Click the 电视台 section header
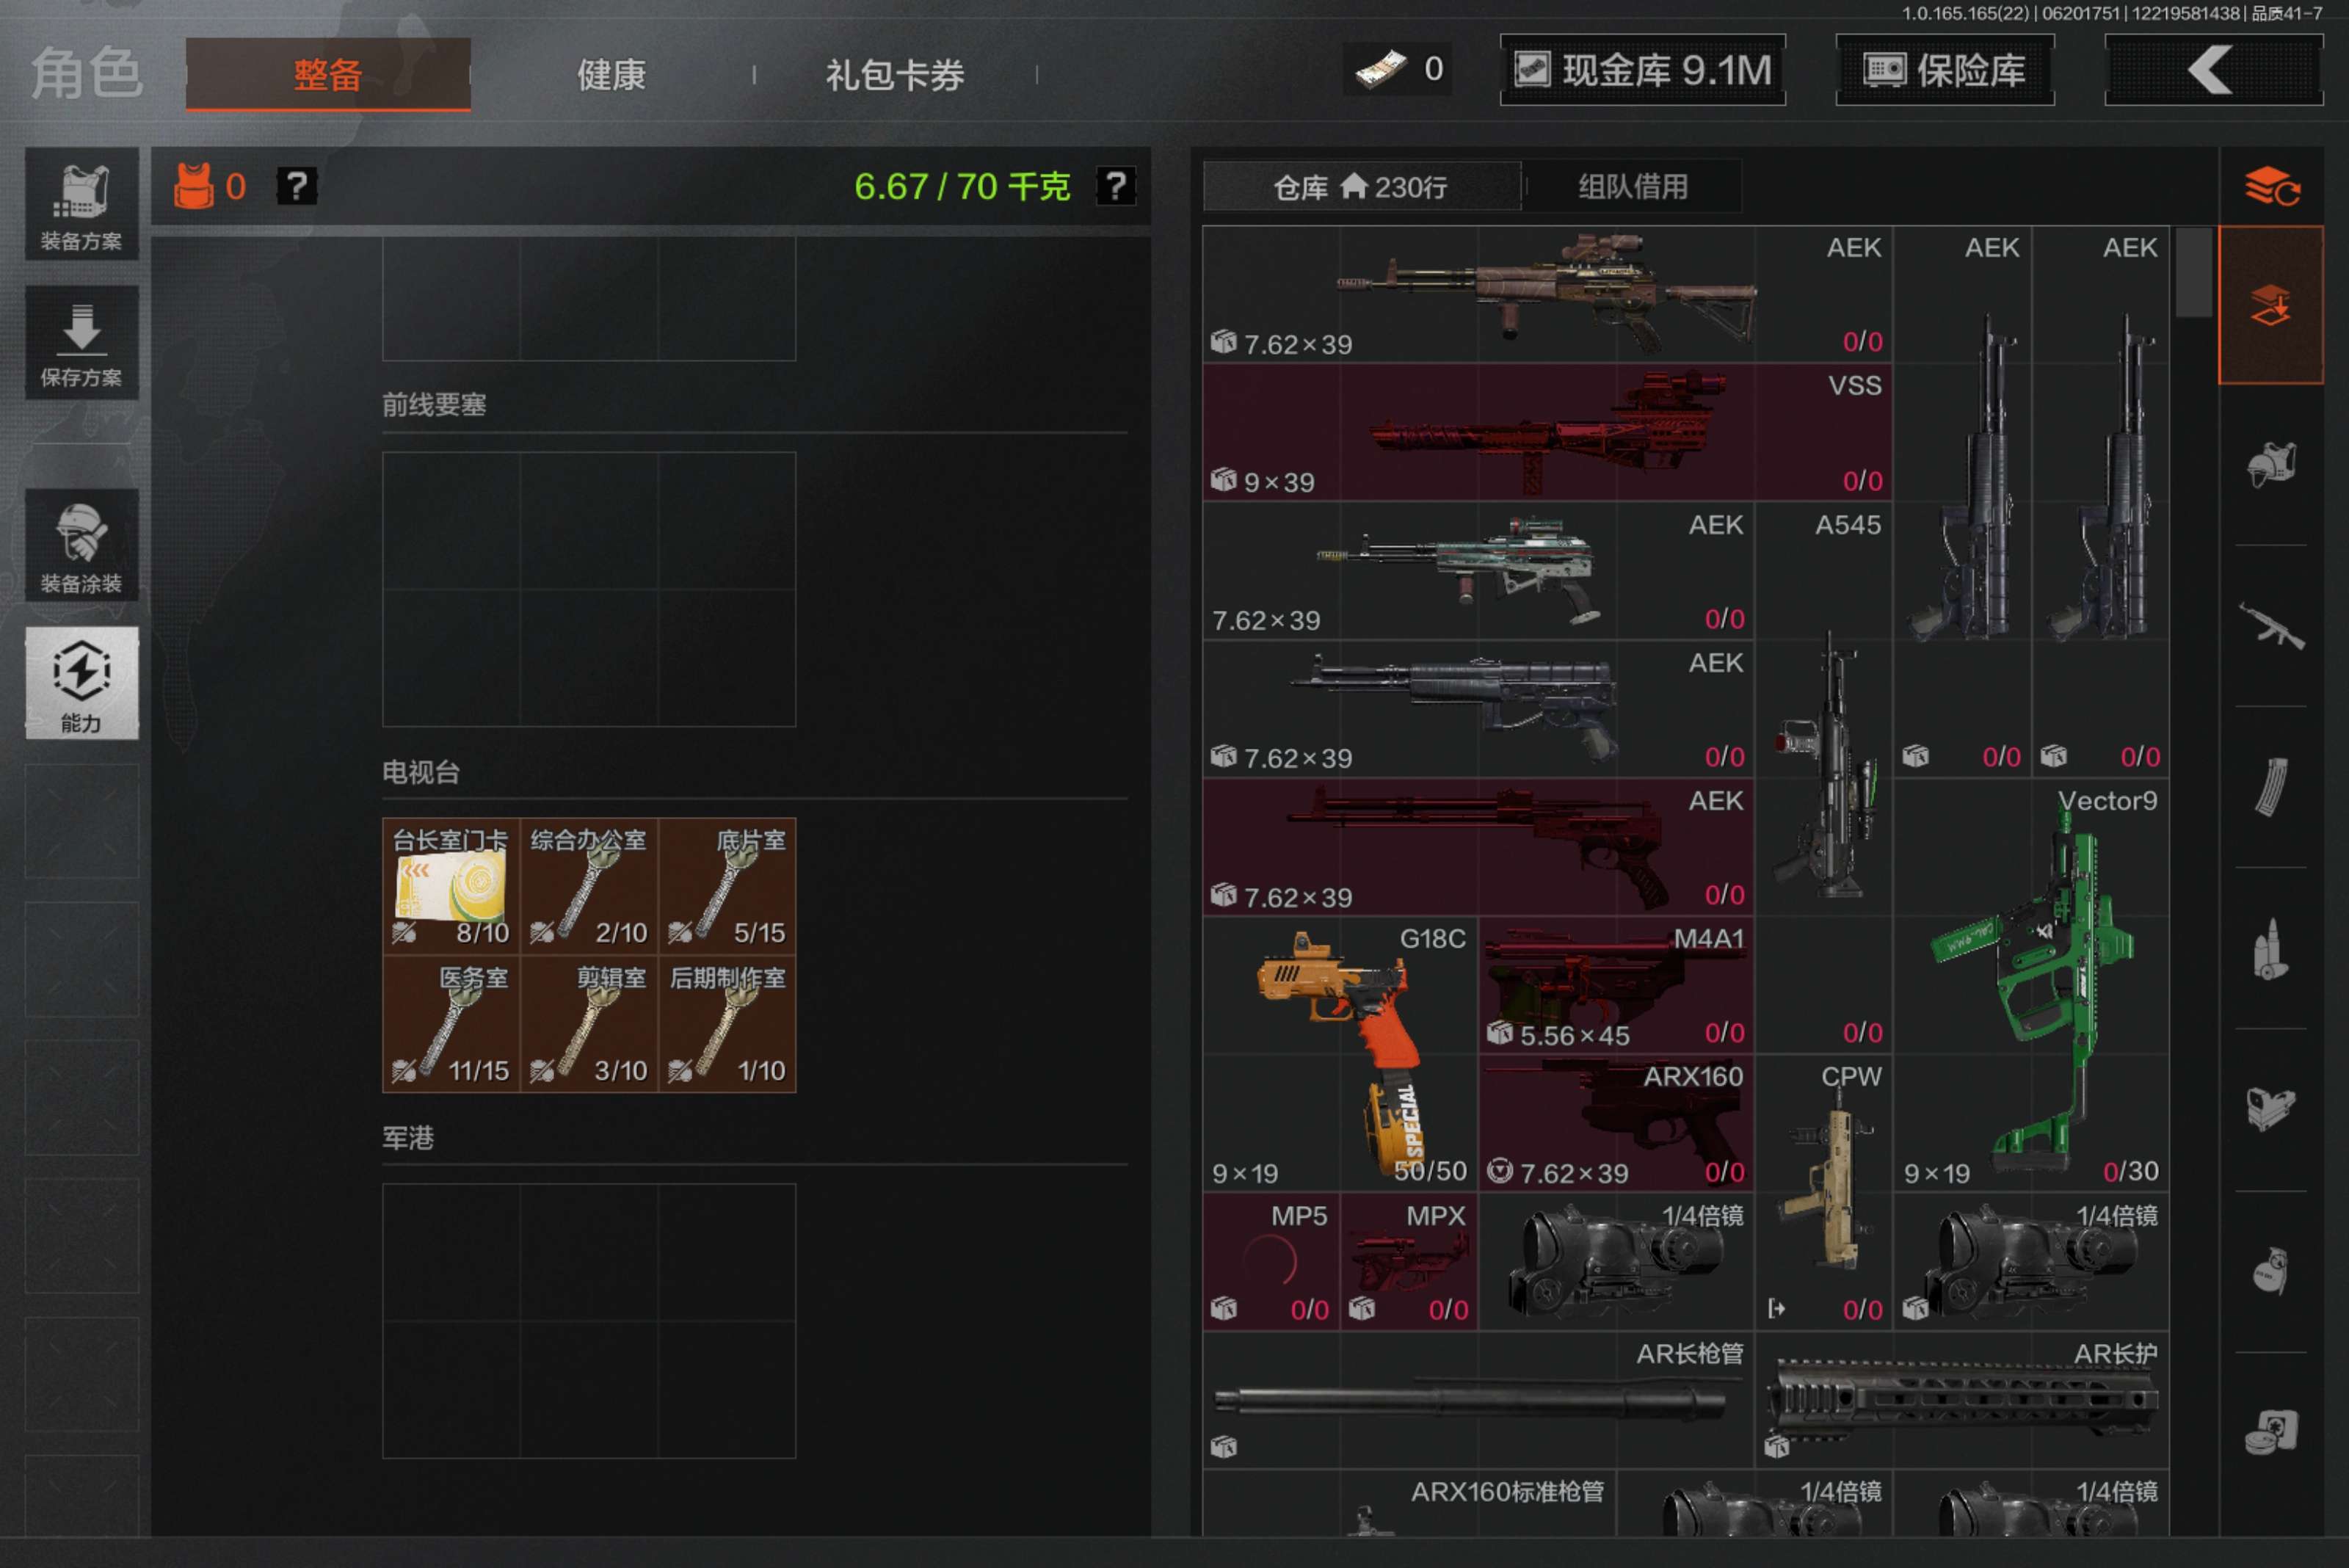Viewport: 2349px width, 1568px height. coord(421,772)
